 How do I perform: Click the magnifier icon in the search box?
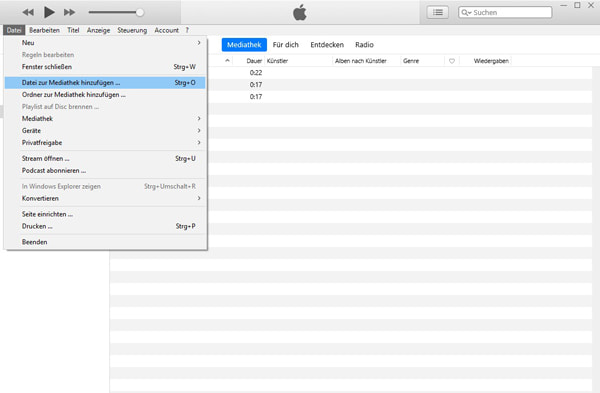[466, 13]
